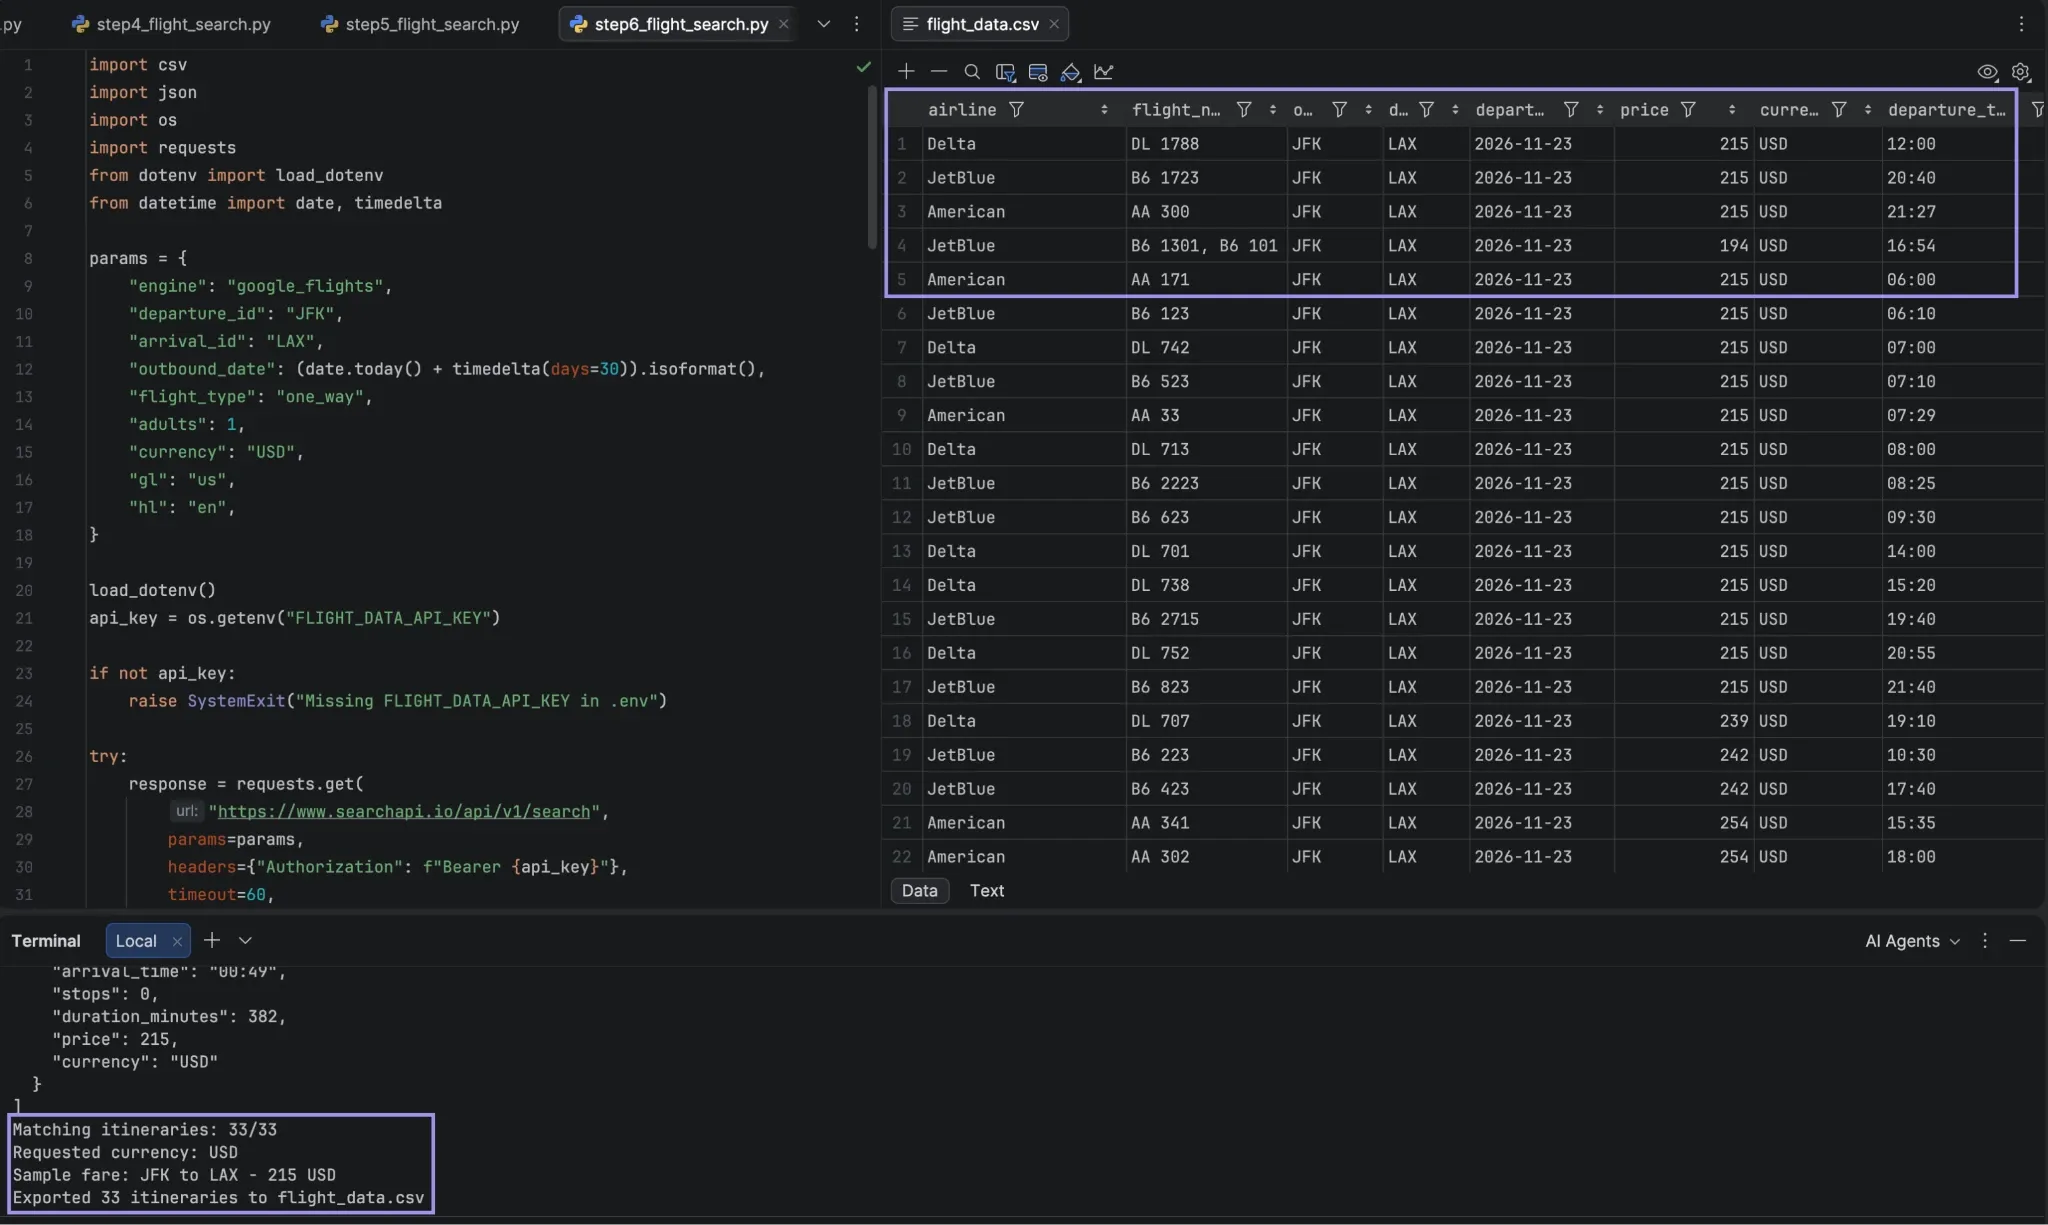Filter the airline column
Viewport: 2048px width, 1225px height.
pos(1016,110)
